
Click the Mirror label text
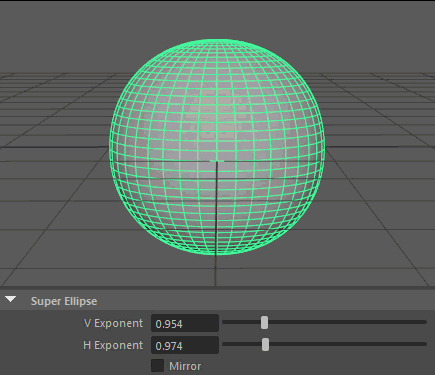(185, 366)
